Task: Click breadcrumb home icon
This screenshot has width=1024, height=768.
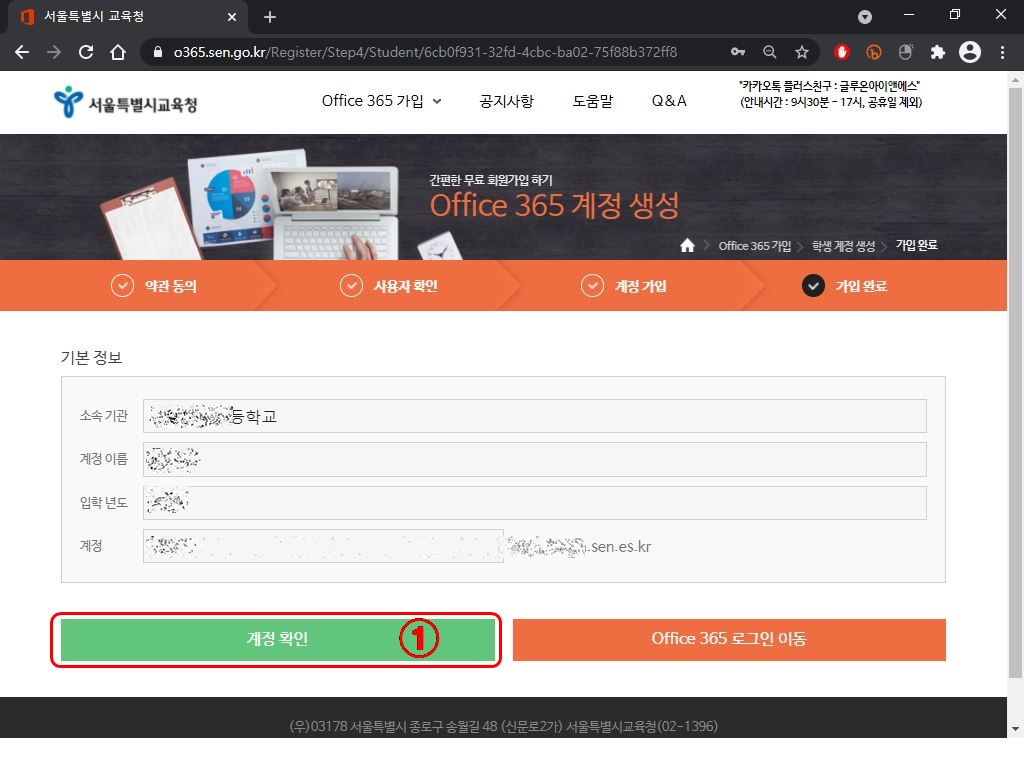Action: click(687, 246)
